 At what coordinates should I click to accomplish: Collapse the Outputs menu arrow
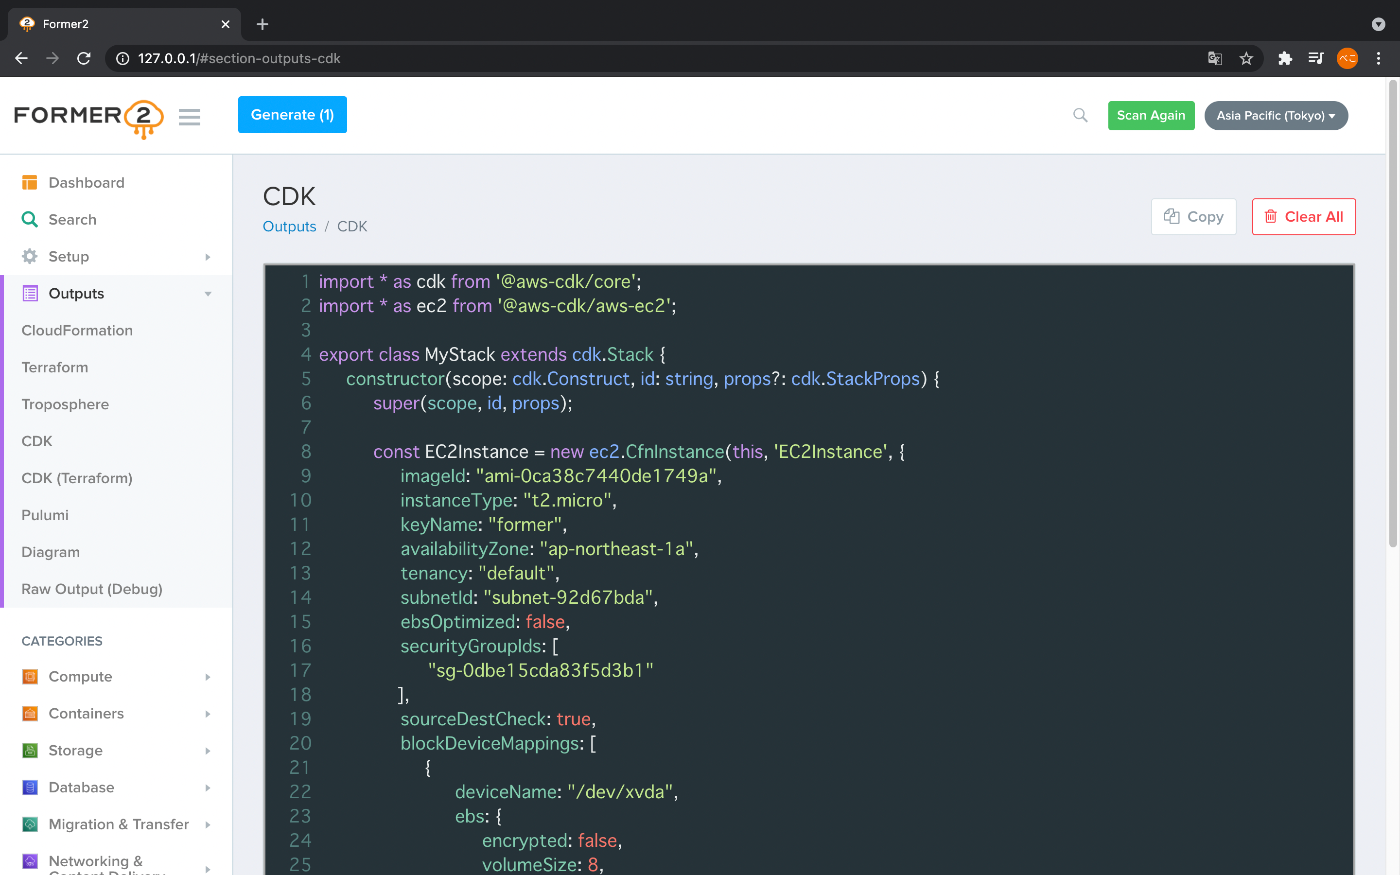point(208,294)
